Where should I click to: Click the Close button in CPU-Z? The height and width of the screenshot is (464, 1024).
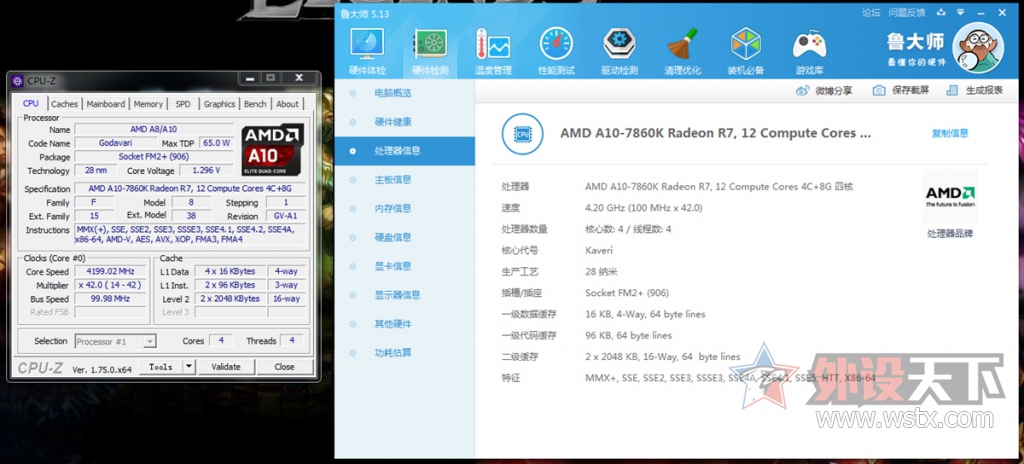click(x=284, y=367)
